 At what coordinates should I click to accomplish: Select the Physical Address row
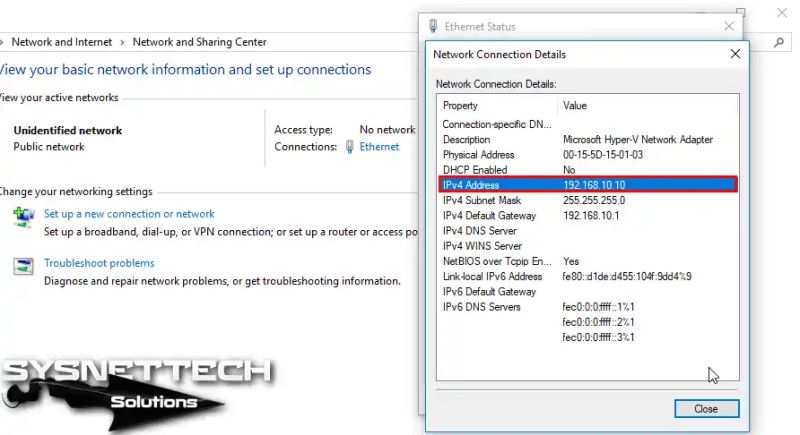click(588, 155)
